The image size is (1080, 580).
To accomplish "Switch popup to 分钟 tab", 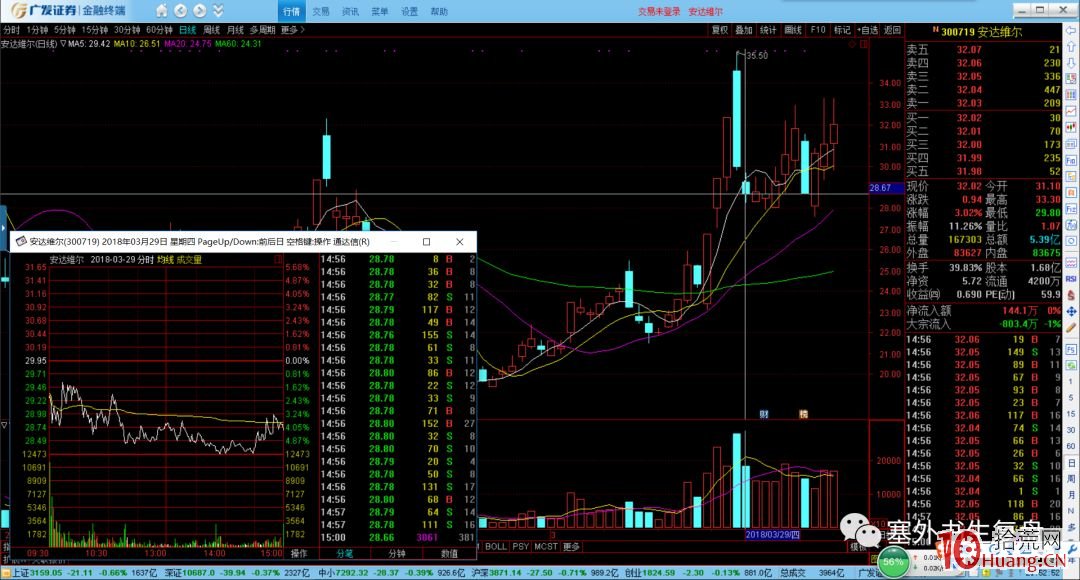I will 397,553.
